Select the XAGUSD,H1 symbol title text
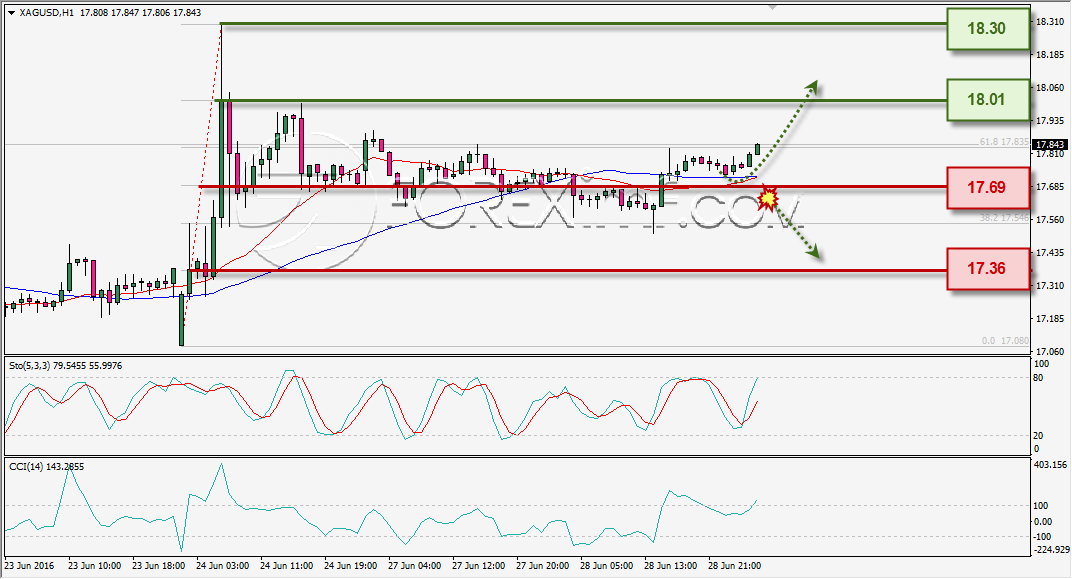Screen dimensions: 1072x579 point(46,12)
